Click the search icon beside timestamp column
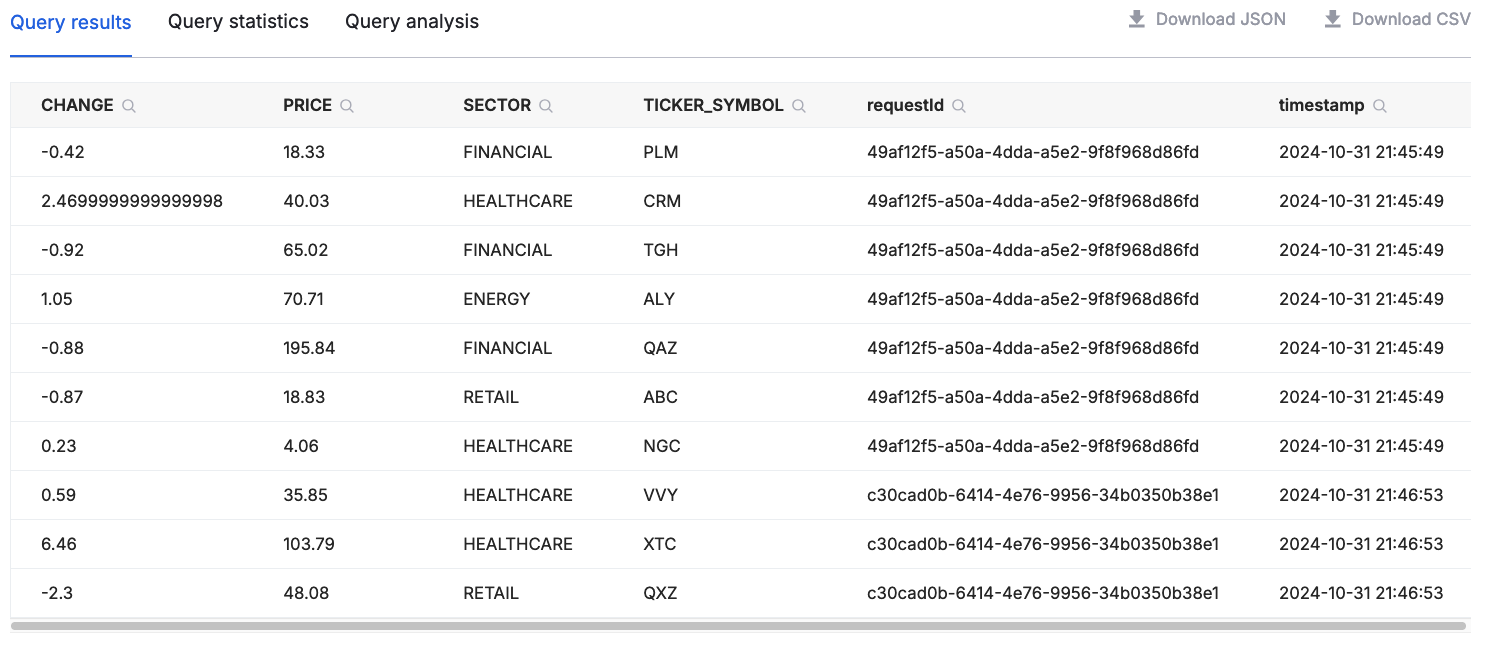Viewport: 1489px width, 645px height. (x=1380, y=106)
